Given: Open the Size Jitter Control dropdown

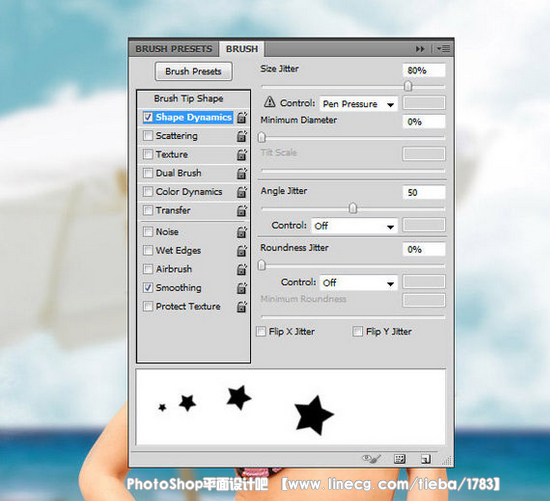Looking at the screenshot, I should pos(358,104).
